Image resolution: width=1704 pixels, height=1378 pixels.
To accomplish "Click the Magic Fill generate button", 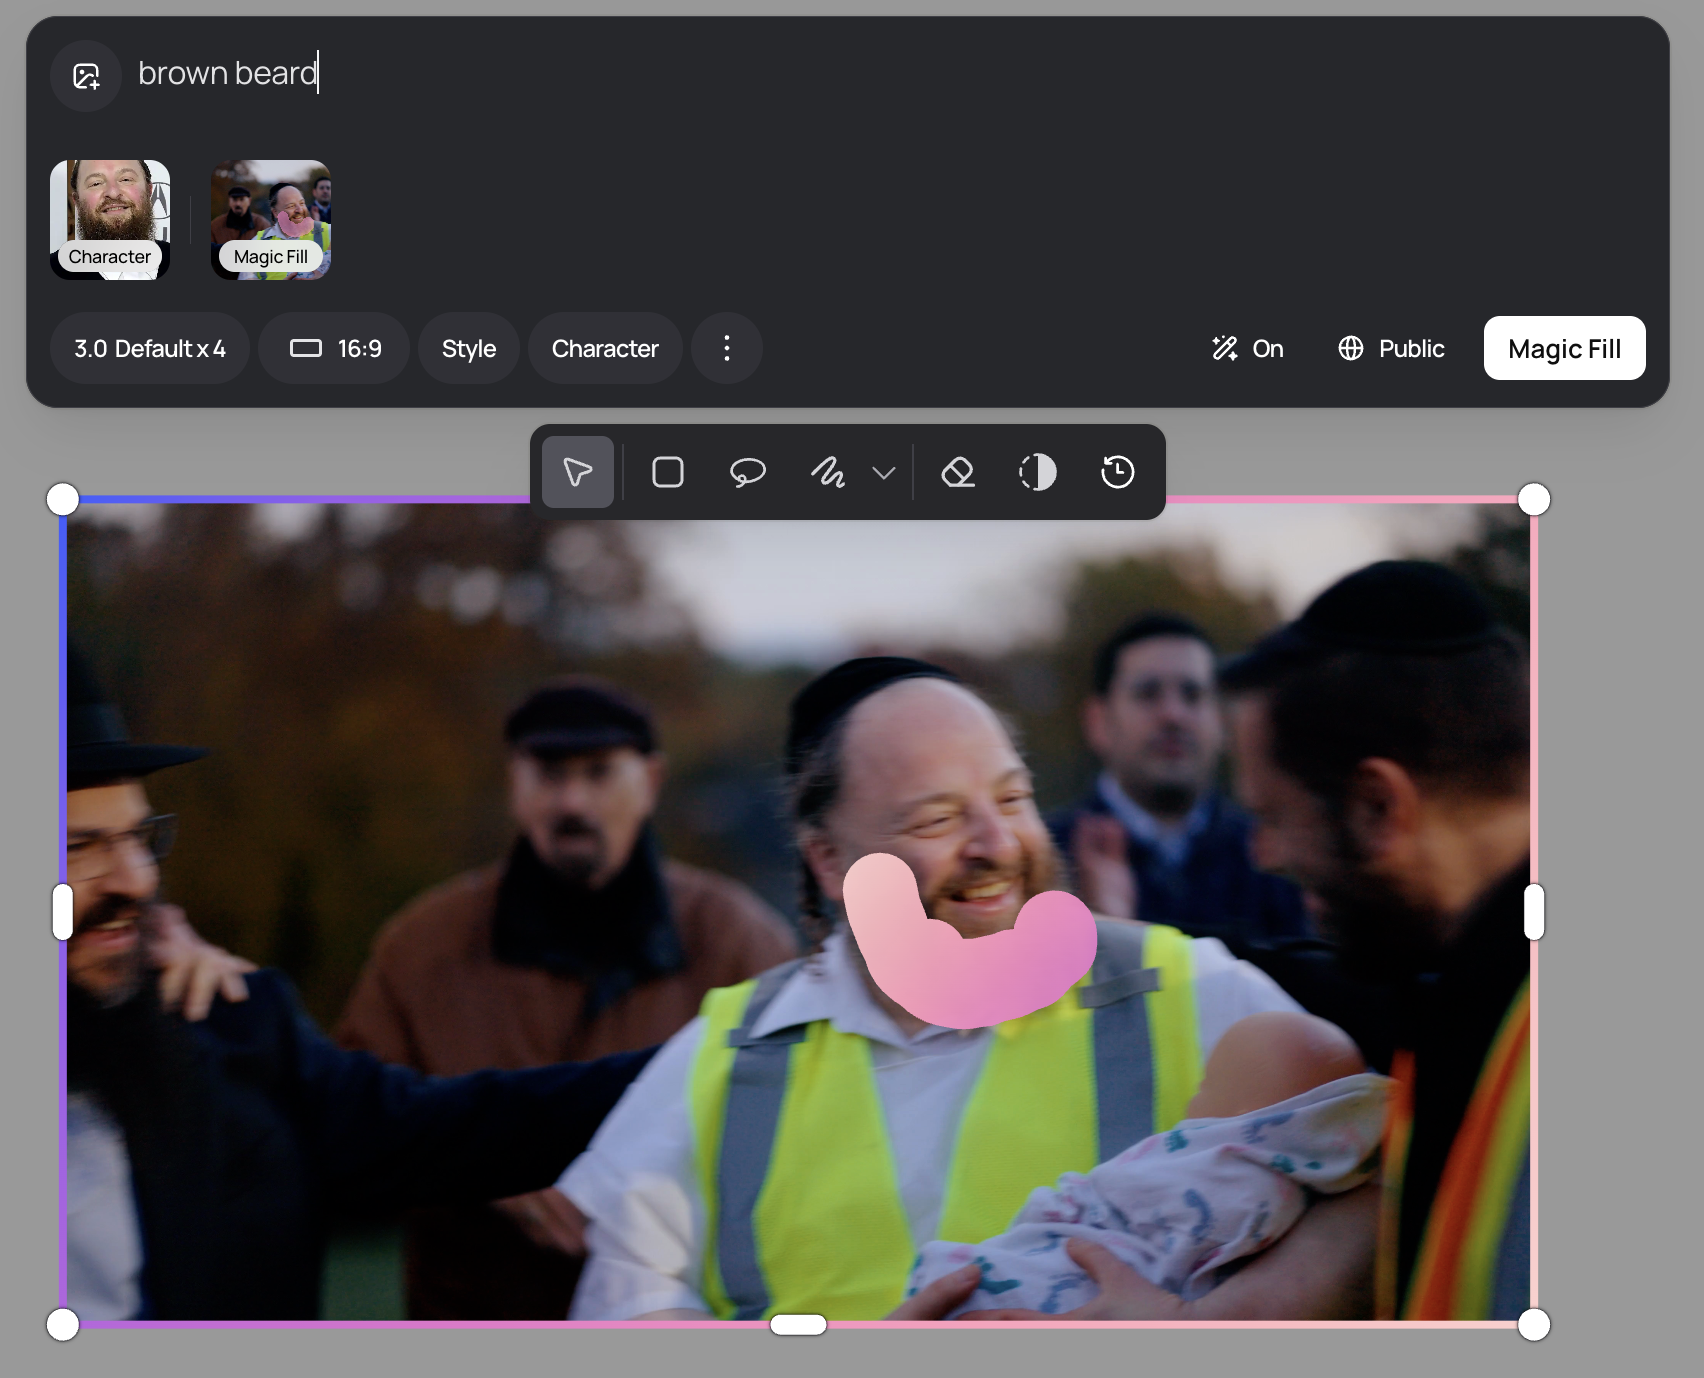I will [1564, 348].
